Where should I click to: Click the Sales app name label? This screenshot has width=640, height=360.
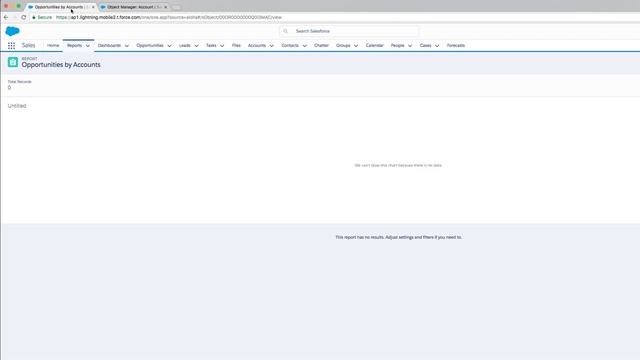[29, 45]
